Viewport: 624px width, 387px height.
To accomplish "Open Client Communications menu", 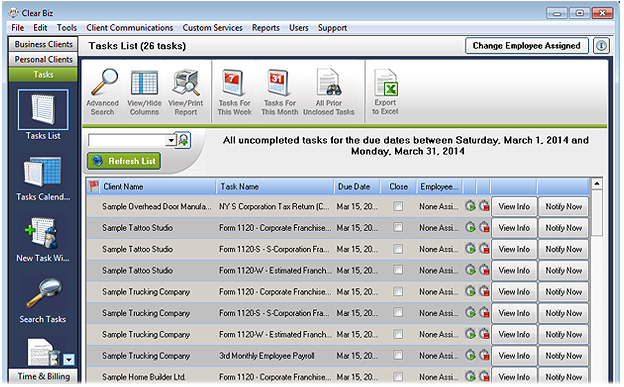I will (x=130, y=28).
